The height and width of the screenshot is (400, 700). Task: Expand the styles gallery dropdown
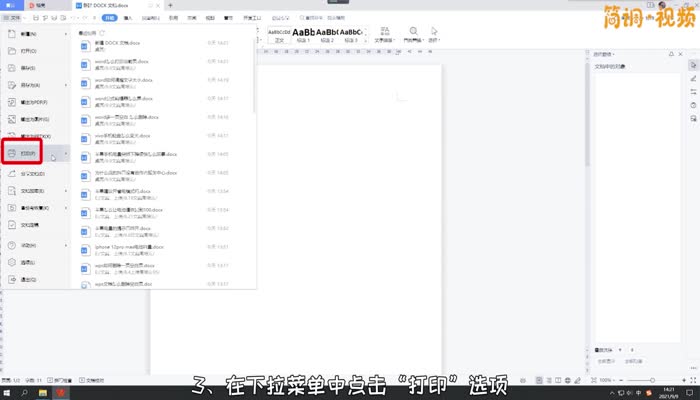pos(366,41)
